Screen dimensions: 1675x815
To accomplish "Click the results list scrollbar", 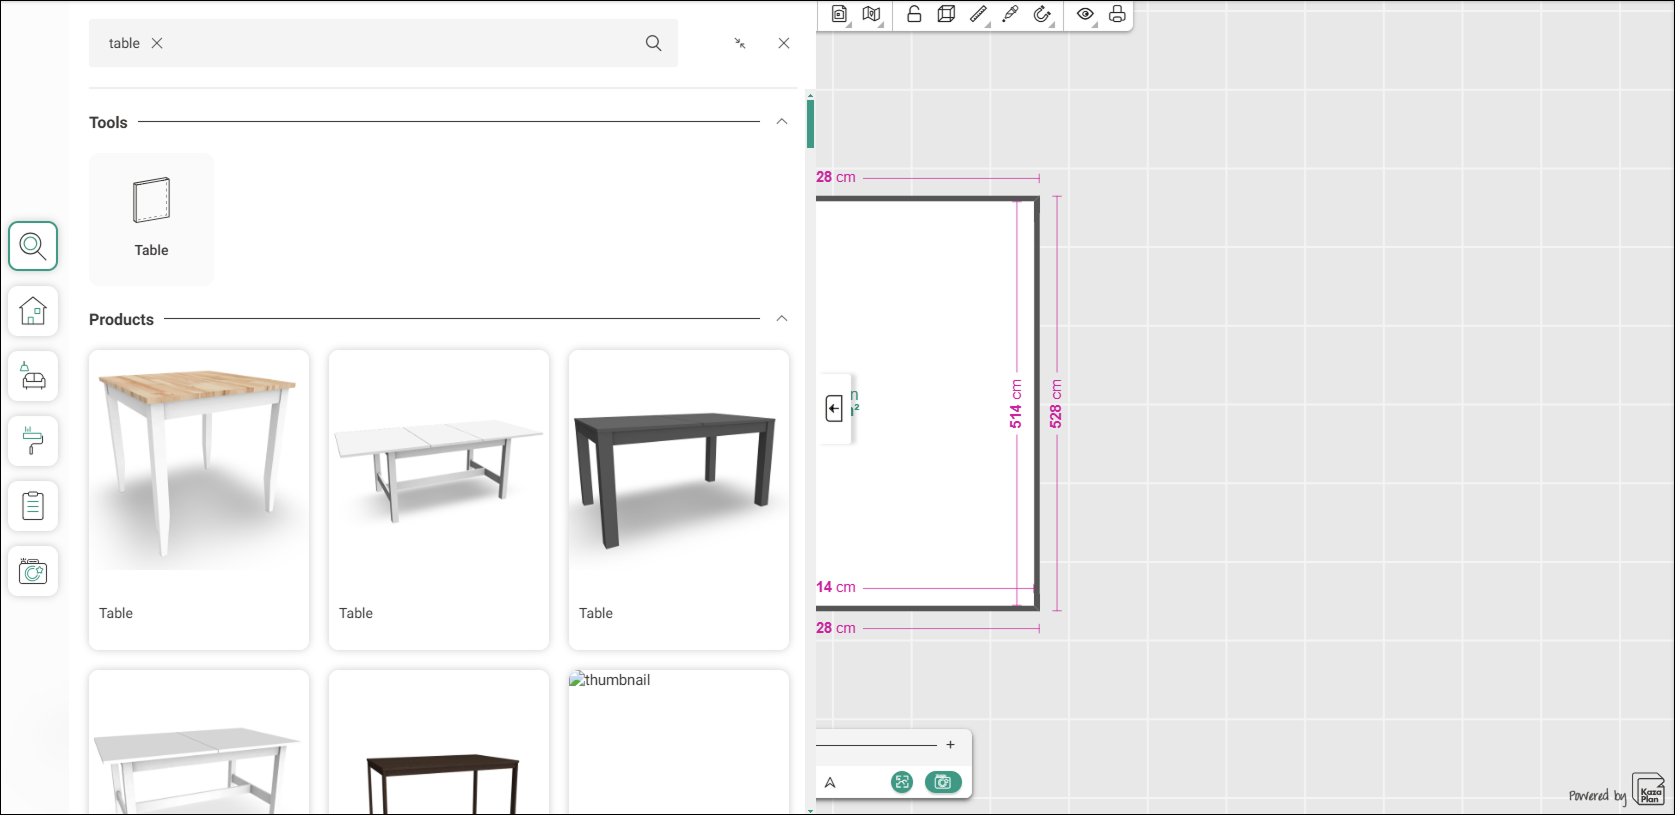I will click(x=810, y=125).
